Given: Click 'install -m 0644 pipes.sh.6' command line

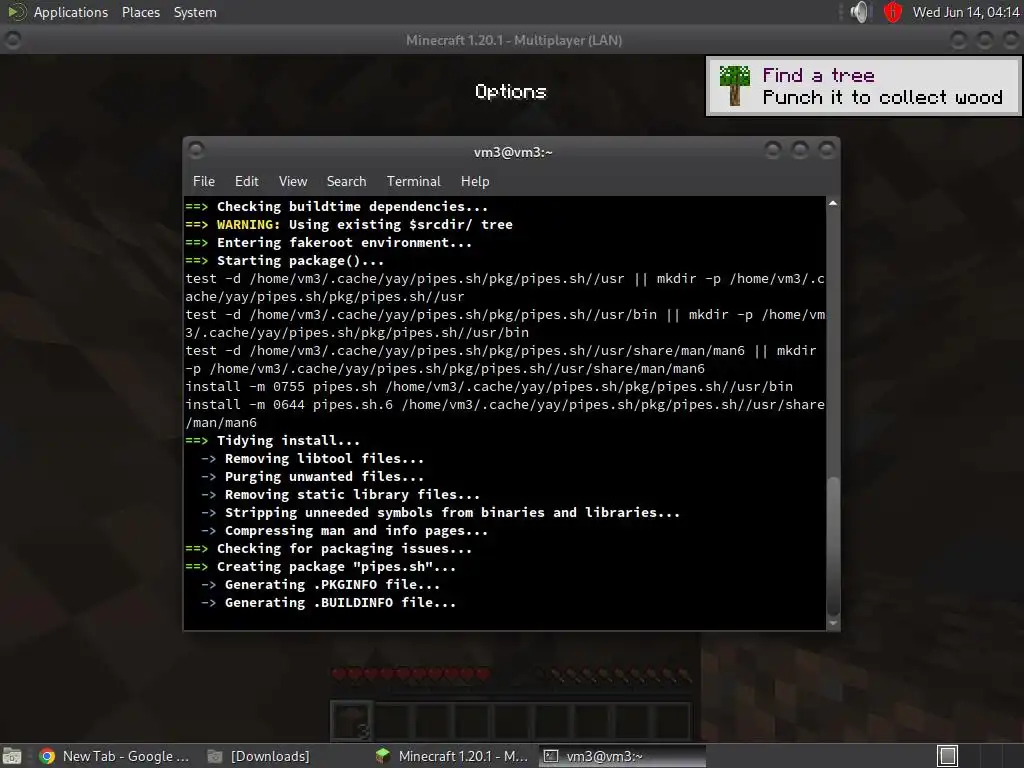Looking at the screenshot, I should [x=504, y=405].
